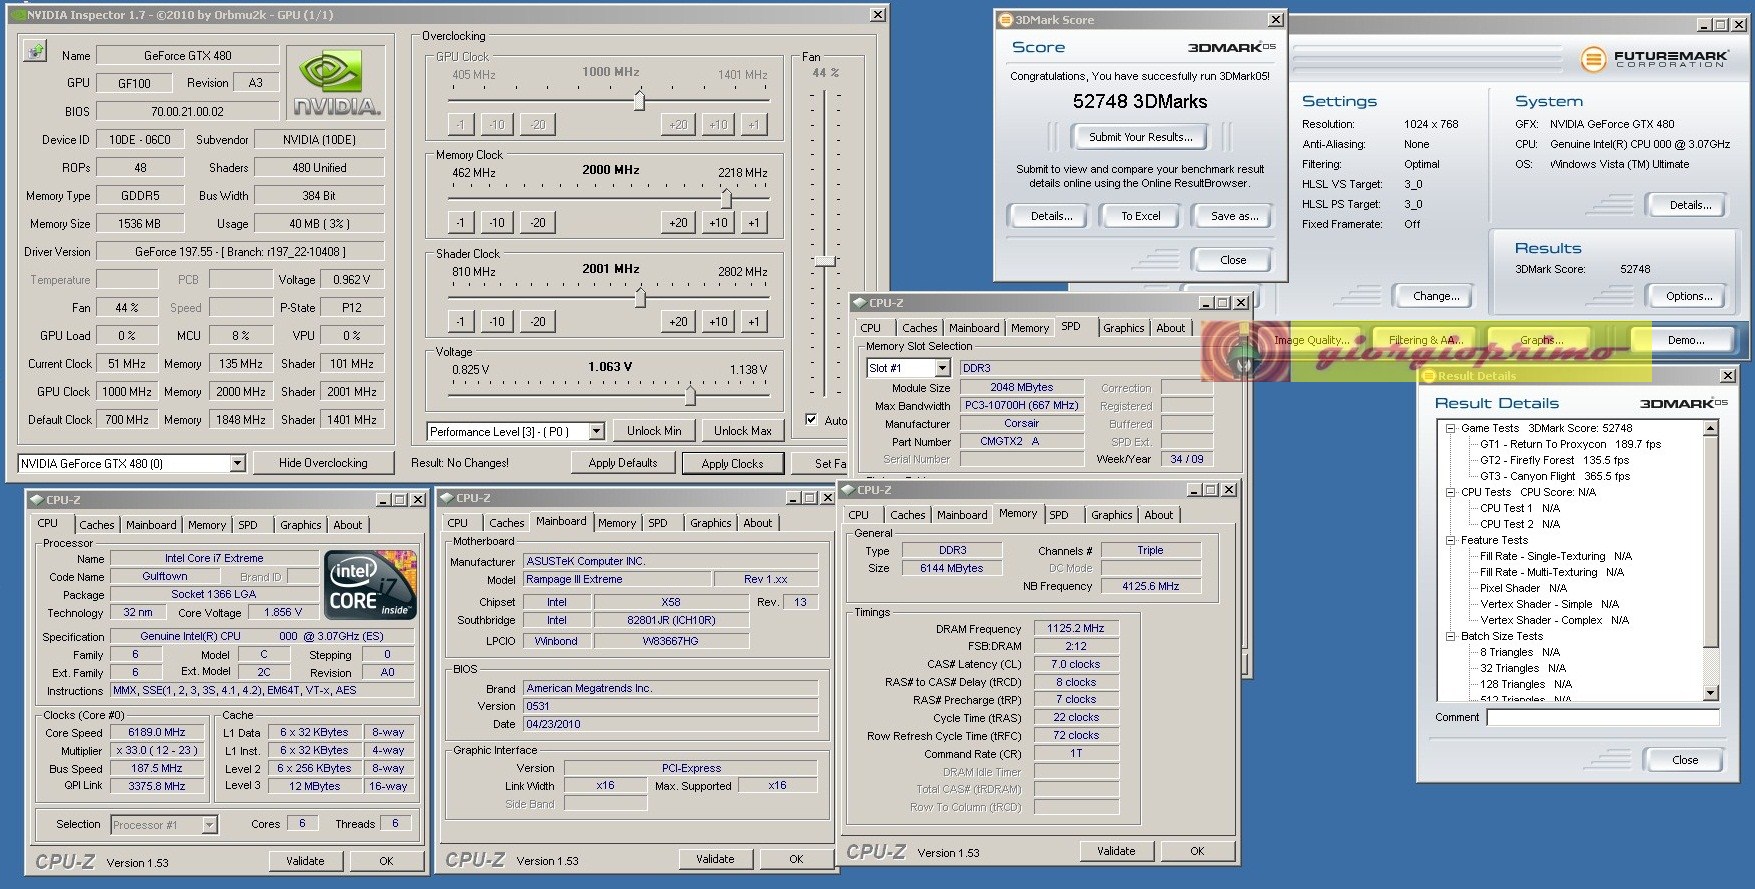Image resolution: width=1755 pixels, height=889 pixels.
Task: Click the NVIDIA logo in Inspector
Action: (x=335, y=83)
